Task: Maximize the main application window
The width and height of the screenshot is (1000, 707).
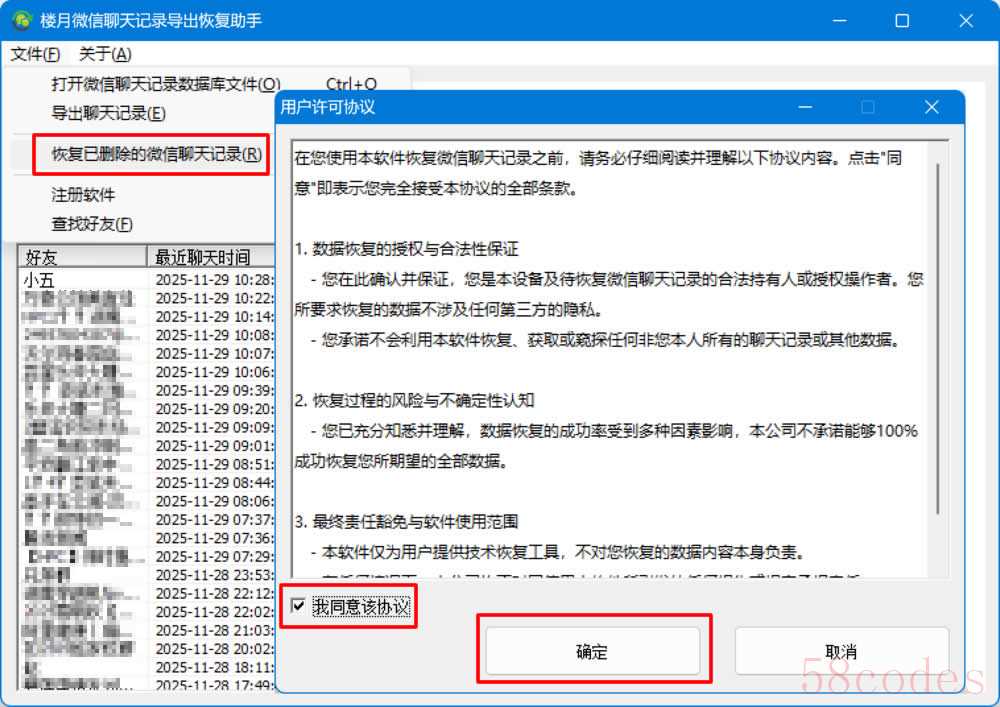Action: point(902,20)
